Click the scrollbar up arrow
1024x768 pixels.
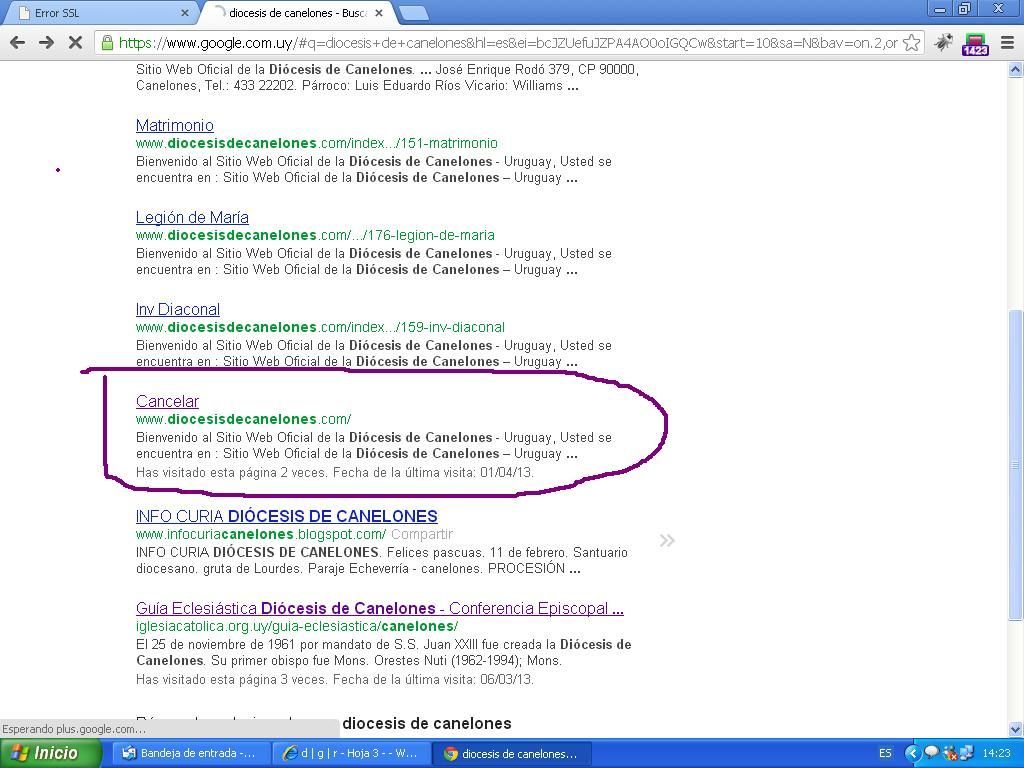(1016, 69)
